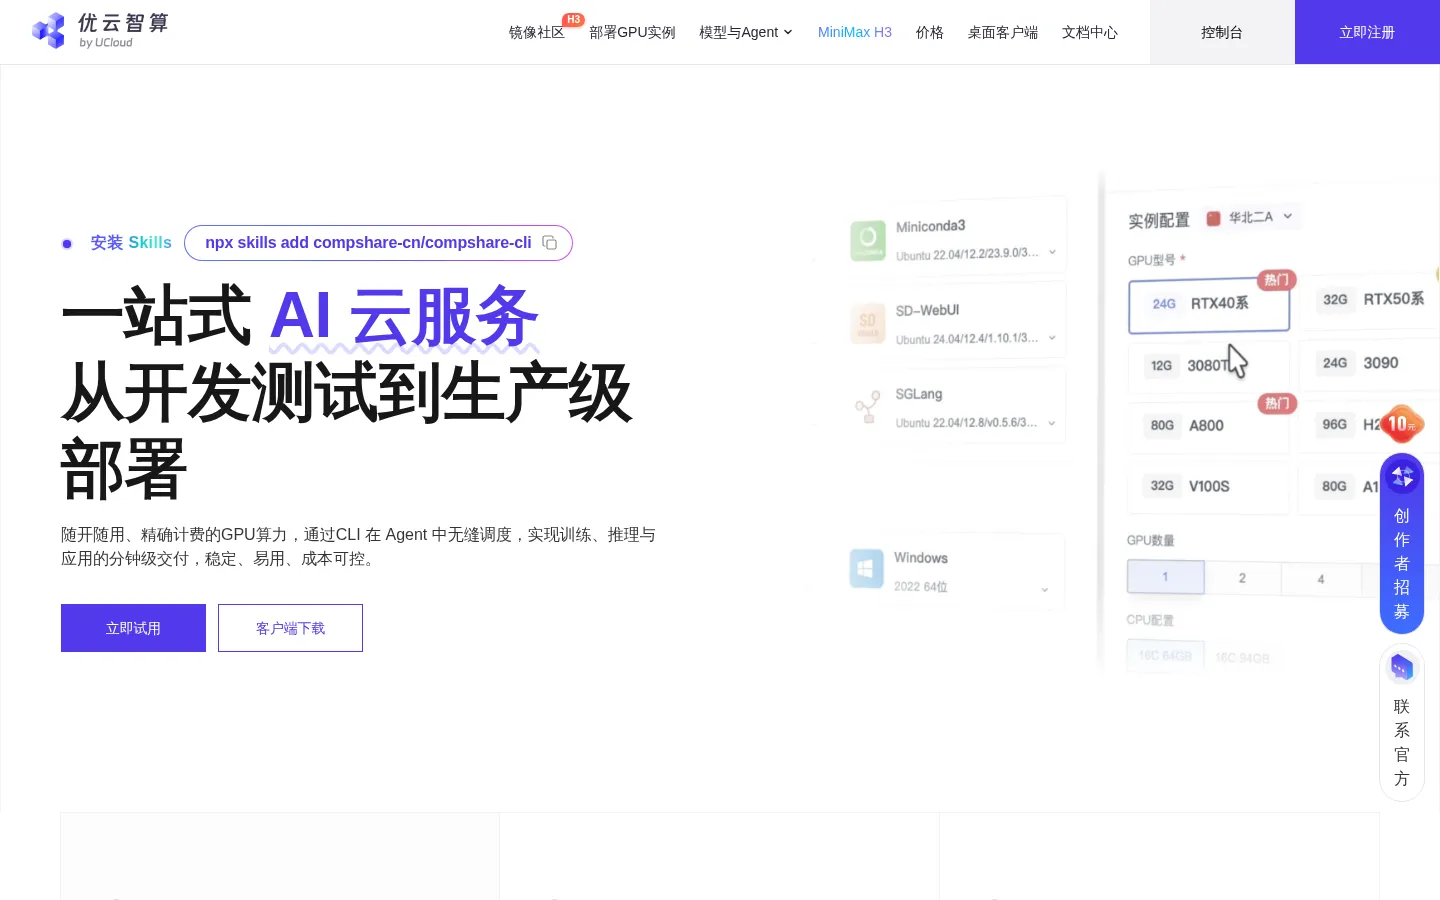1440x900 pixels.
Task: Open the 创作者招募 floating icon
Action: point(1402,476)
